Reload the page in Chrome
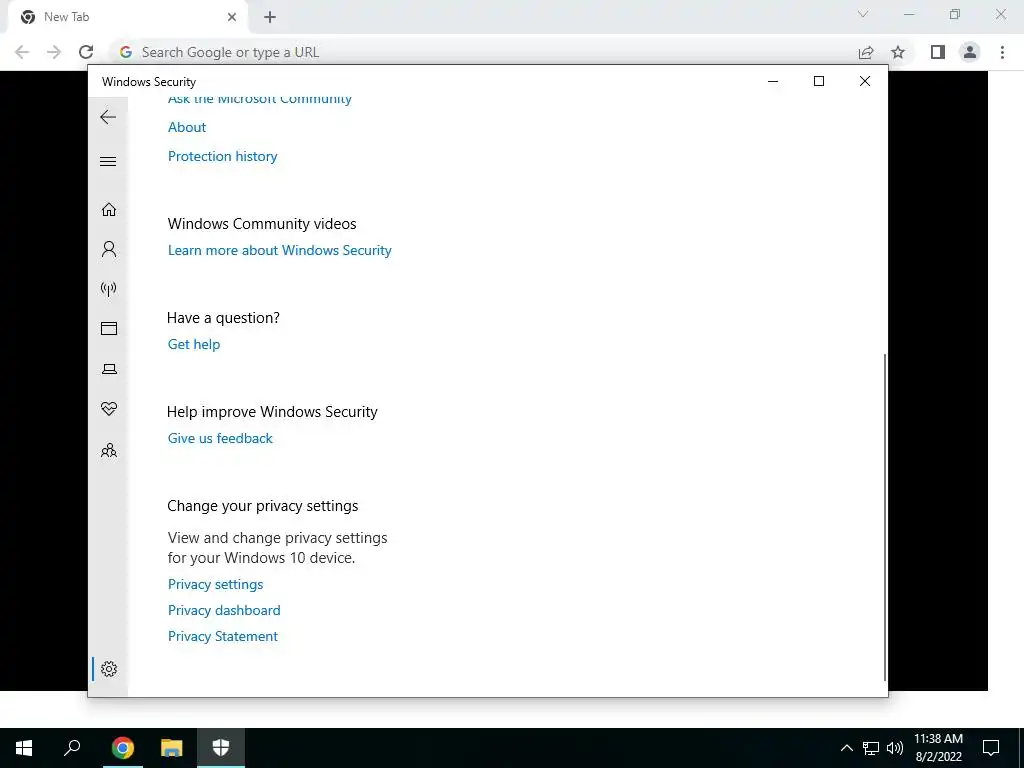 (86, 52)
